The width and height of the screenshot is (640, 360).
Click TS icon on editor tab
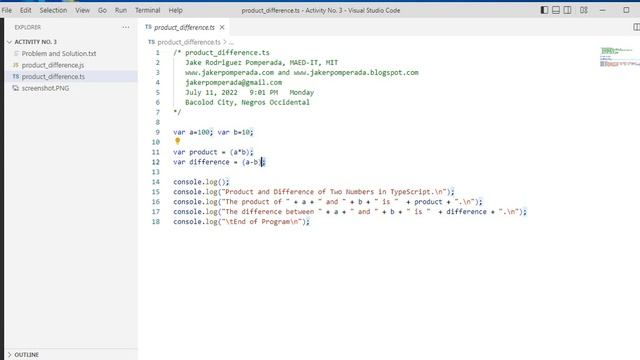(149, 27)
